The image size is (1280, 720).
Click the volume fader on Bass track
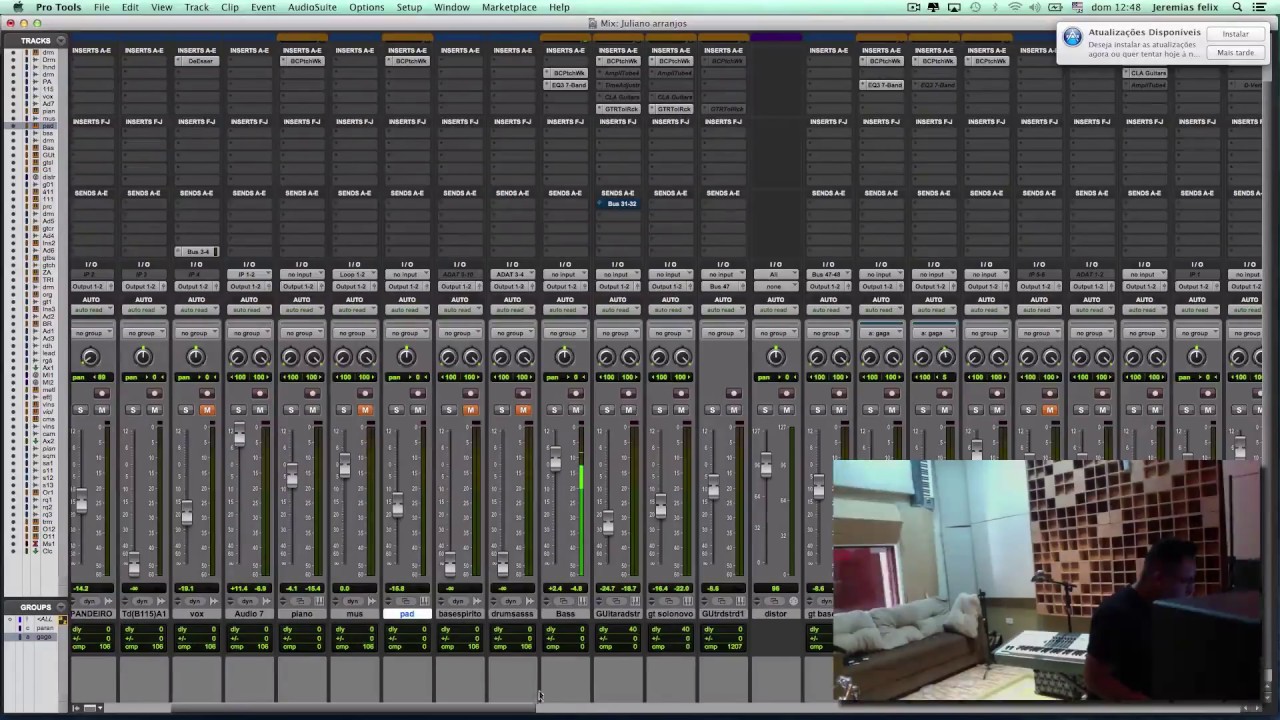[x=555, y=459]
